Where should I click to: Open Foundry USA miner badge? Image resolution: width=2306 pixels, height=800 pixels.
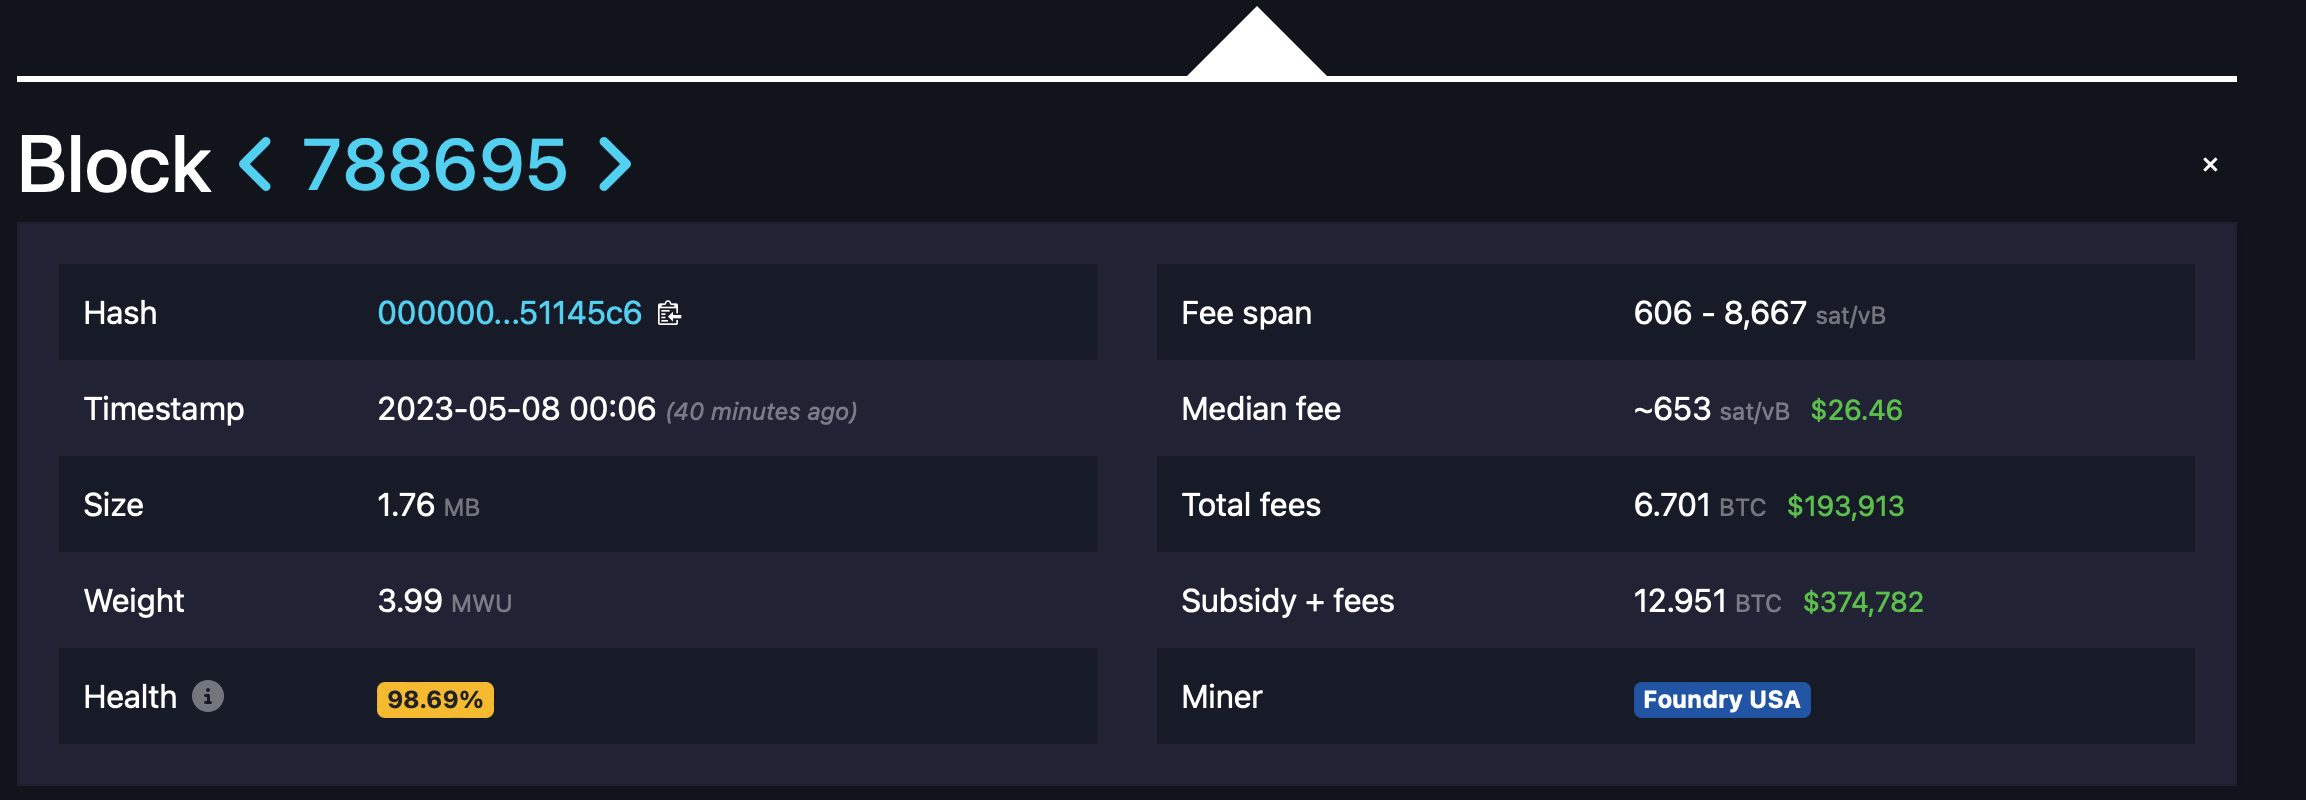tap(1722, 699)
